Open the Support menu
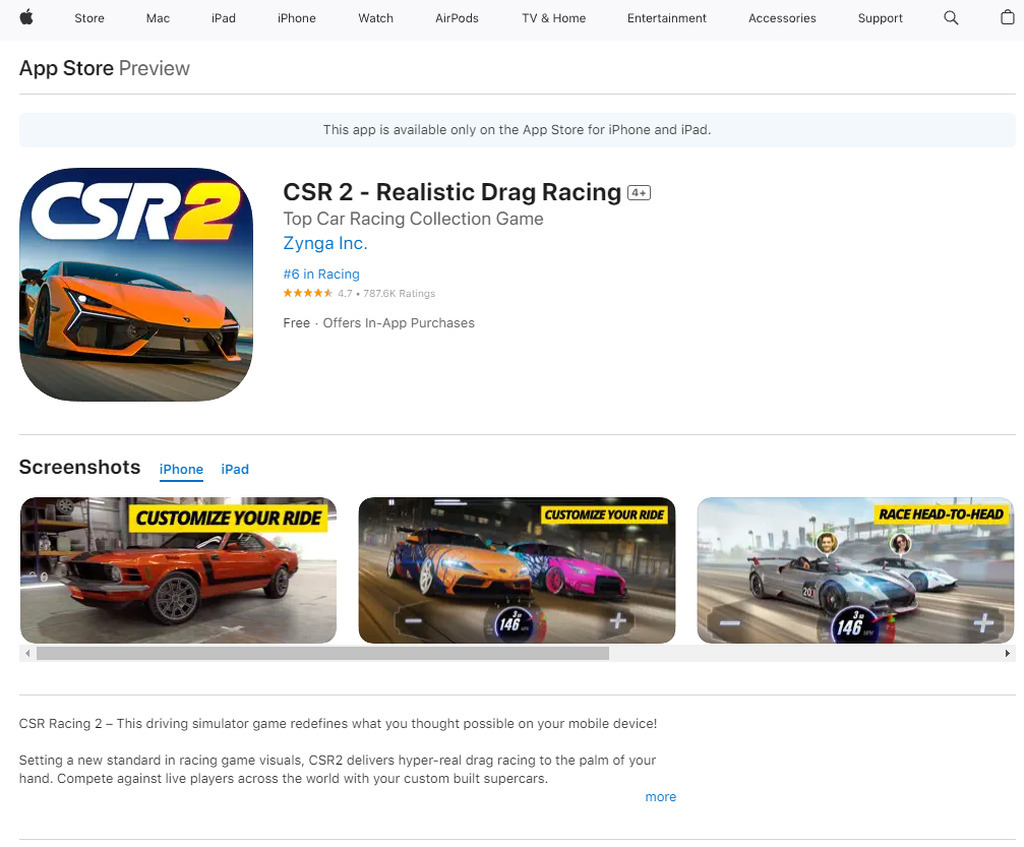 tap(880, 18)
